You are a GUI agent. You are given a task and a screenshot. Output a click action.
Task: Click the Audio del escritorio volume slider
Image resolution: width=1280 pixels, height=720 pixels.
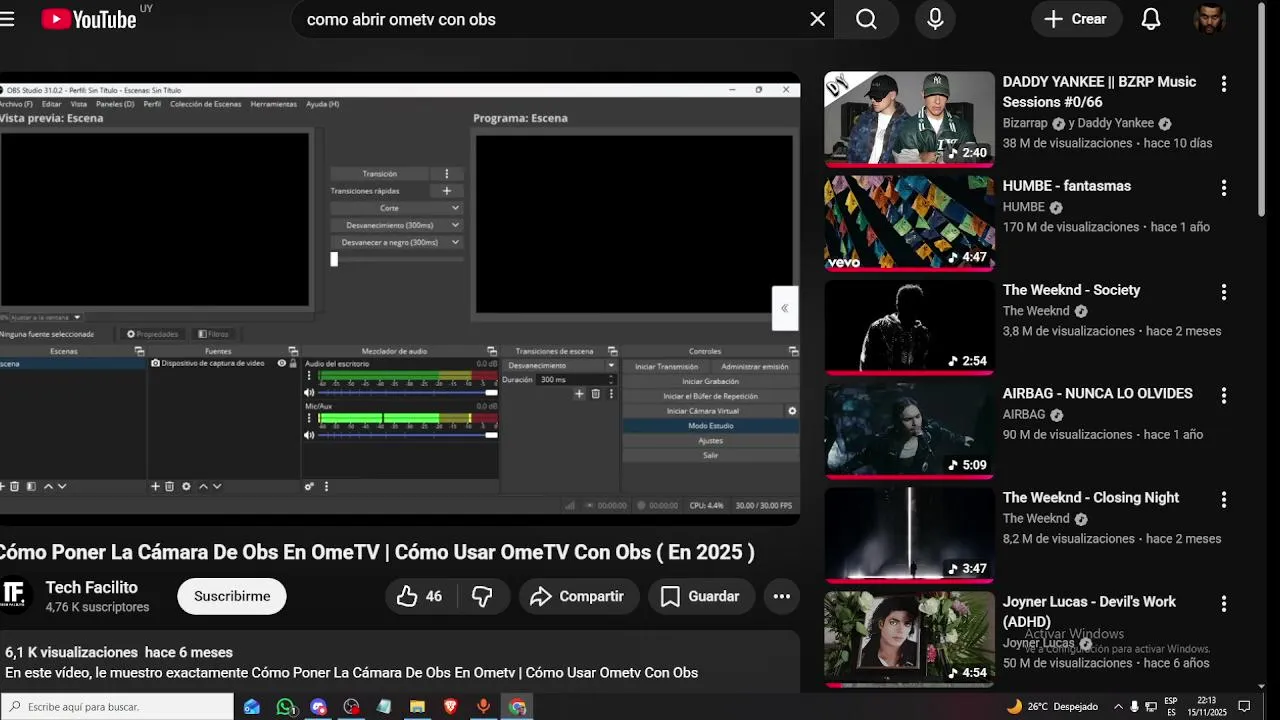406,392
